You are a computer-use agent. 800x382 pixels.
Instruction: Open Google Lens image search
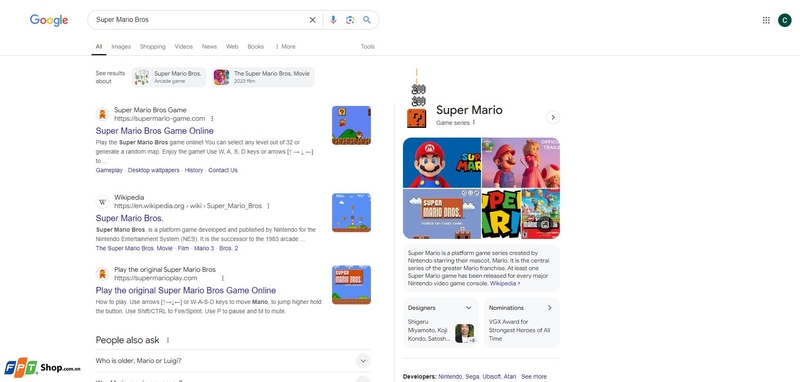350,20
